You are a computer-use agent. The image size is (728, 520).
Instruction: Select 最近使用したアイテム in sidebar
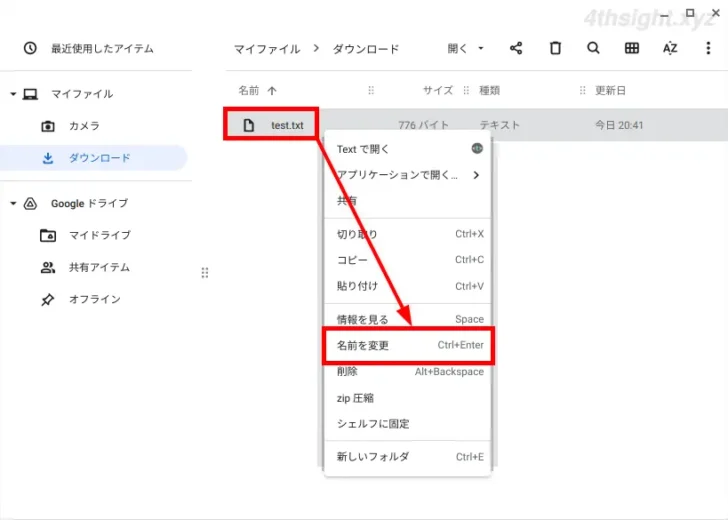pos(102,48)
